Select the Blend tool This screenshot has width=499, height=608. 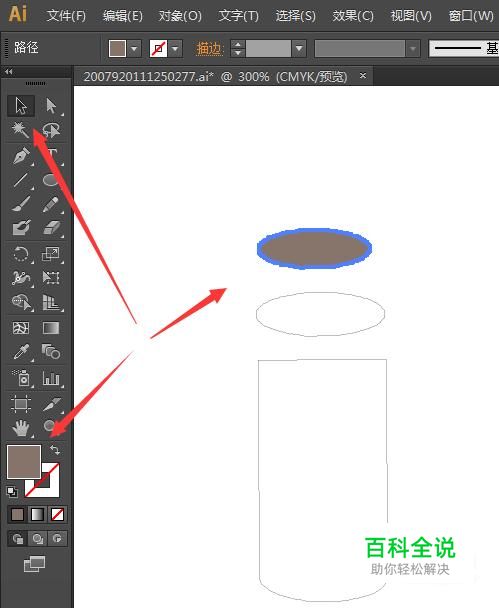51,352
